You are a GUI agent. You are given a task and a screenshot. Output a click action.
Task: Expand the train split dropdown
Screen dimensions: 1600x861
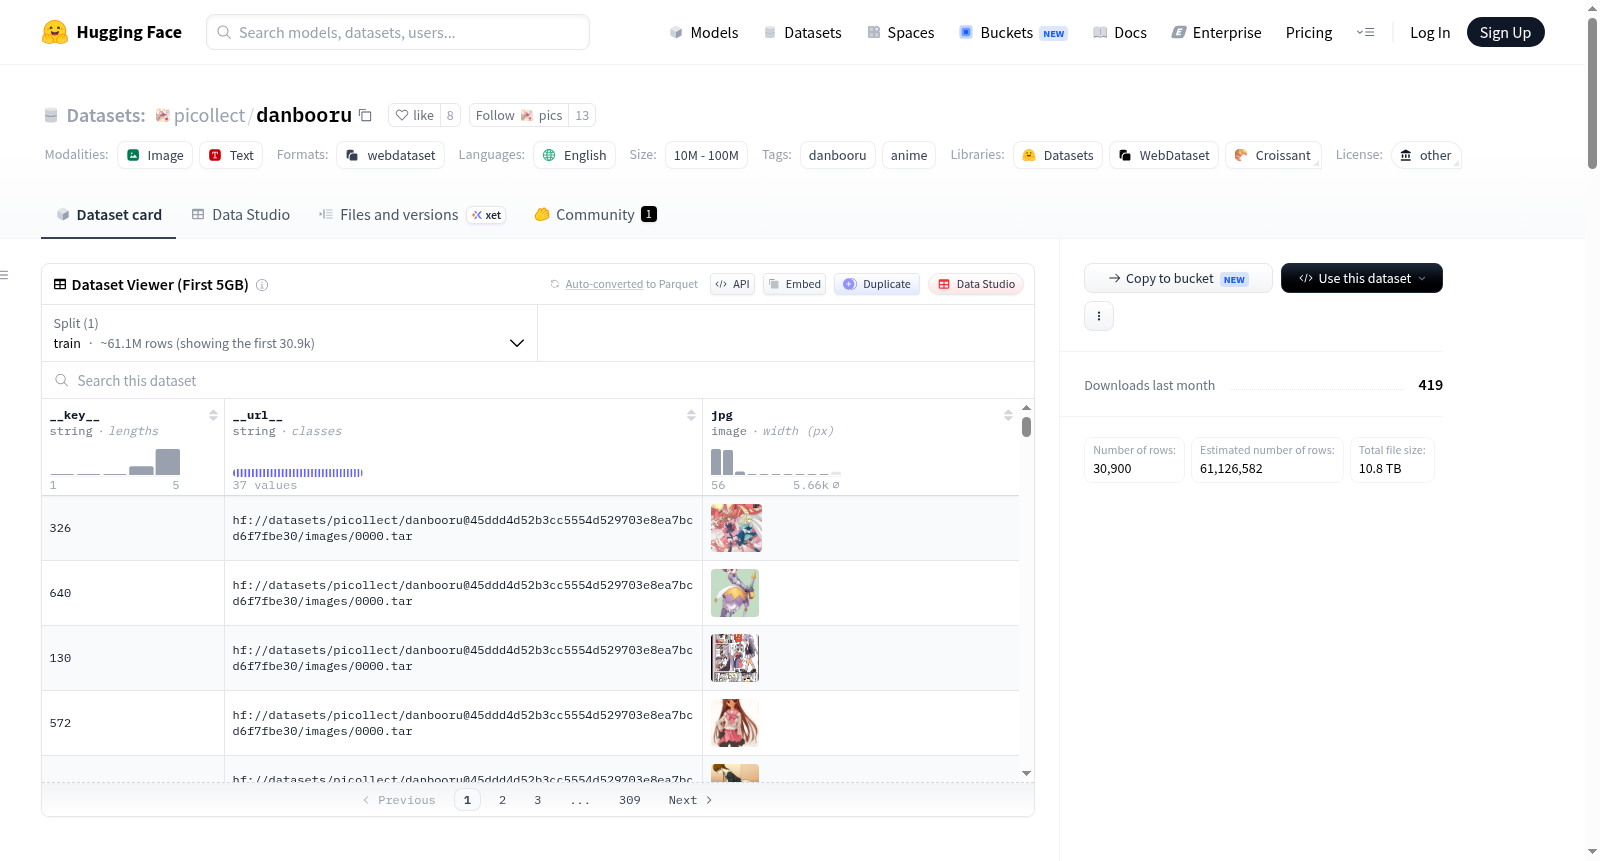point(289,333)
